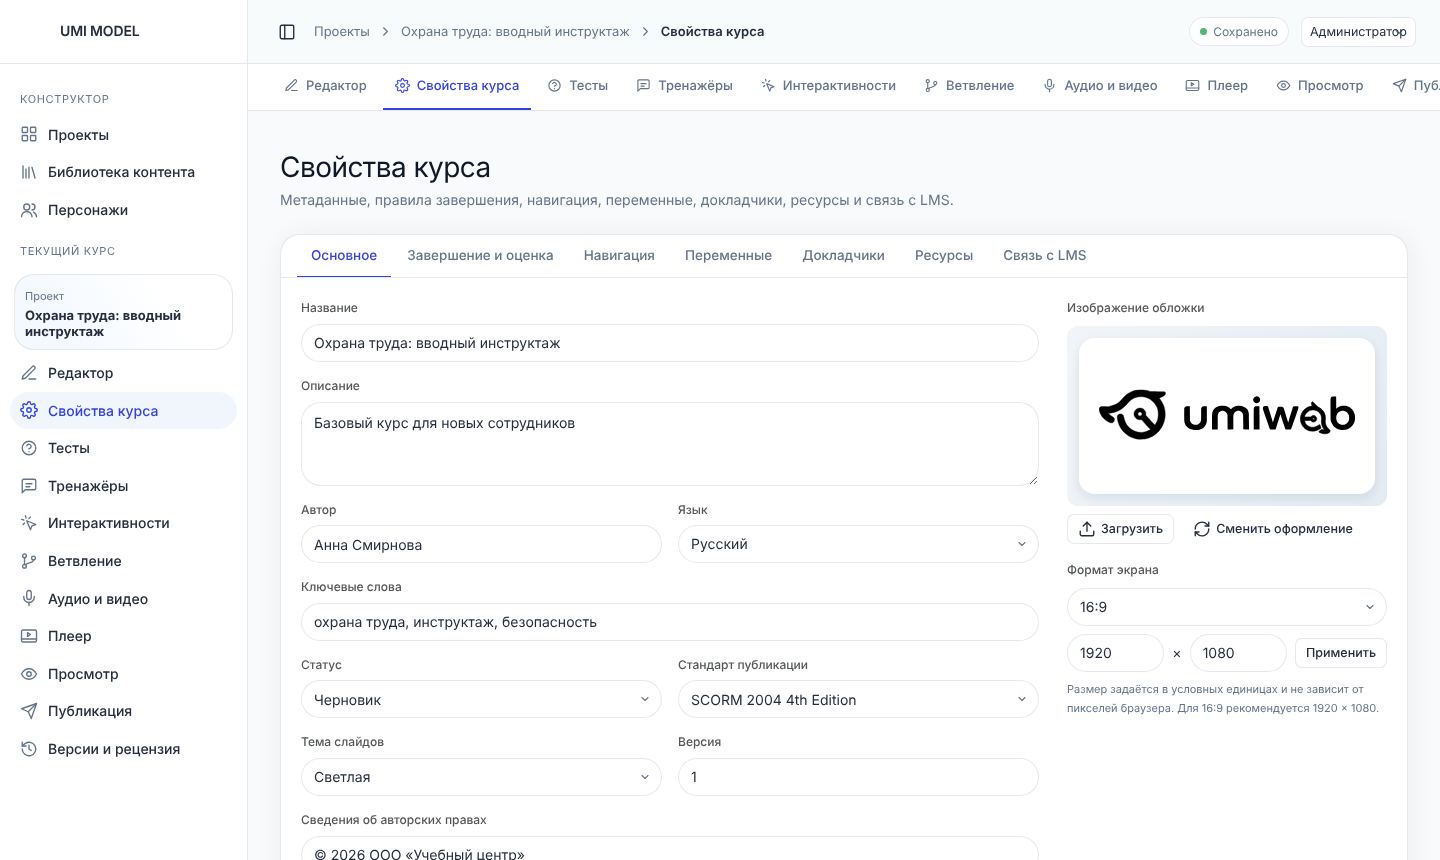Open Ресурсы tab
Viewport: 1440px width, 860px height.
point(944,256)
